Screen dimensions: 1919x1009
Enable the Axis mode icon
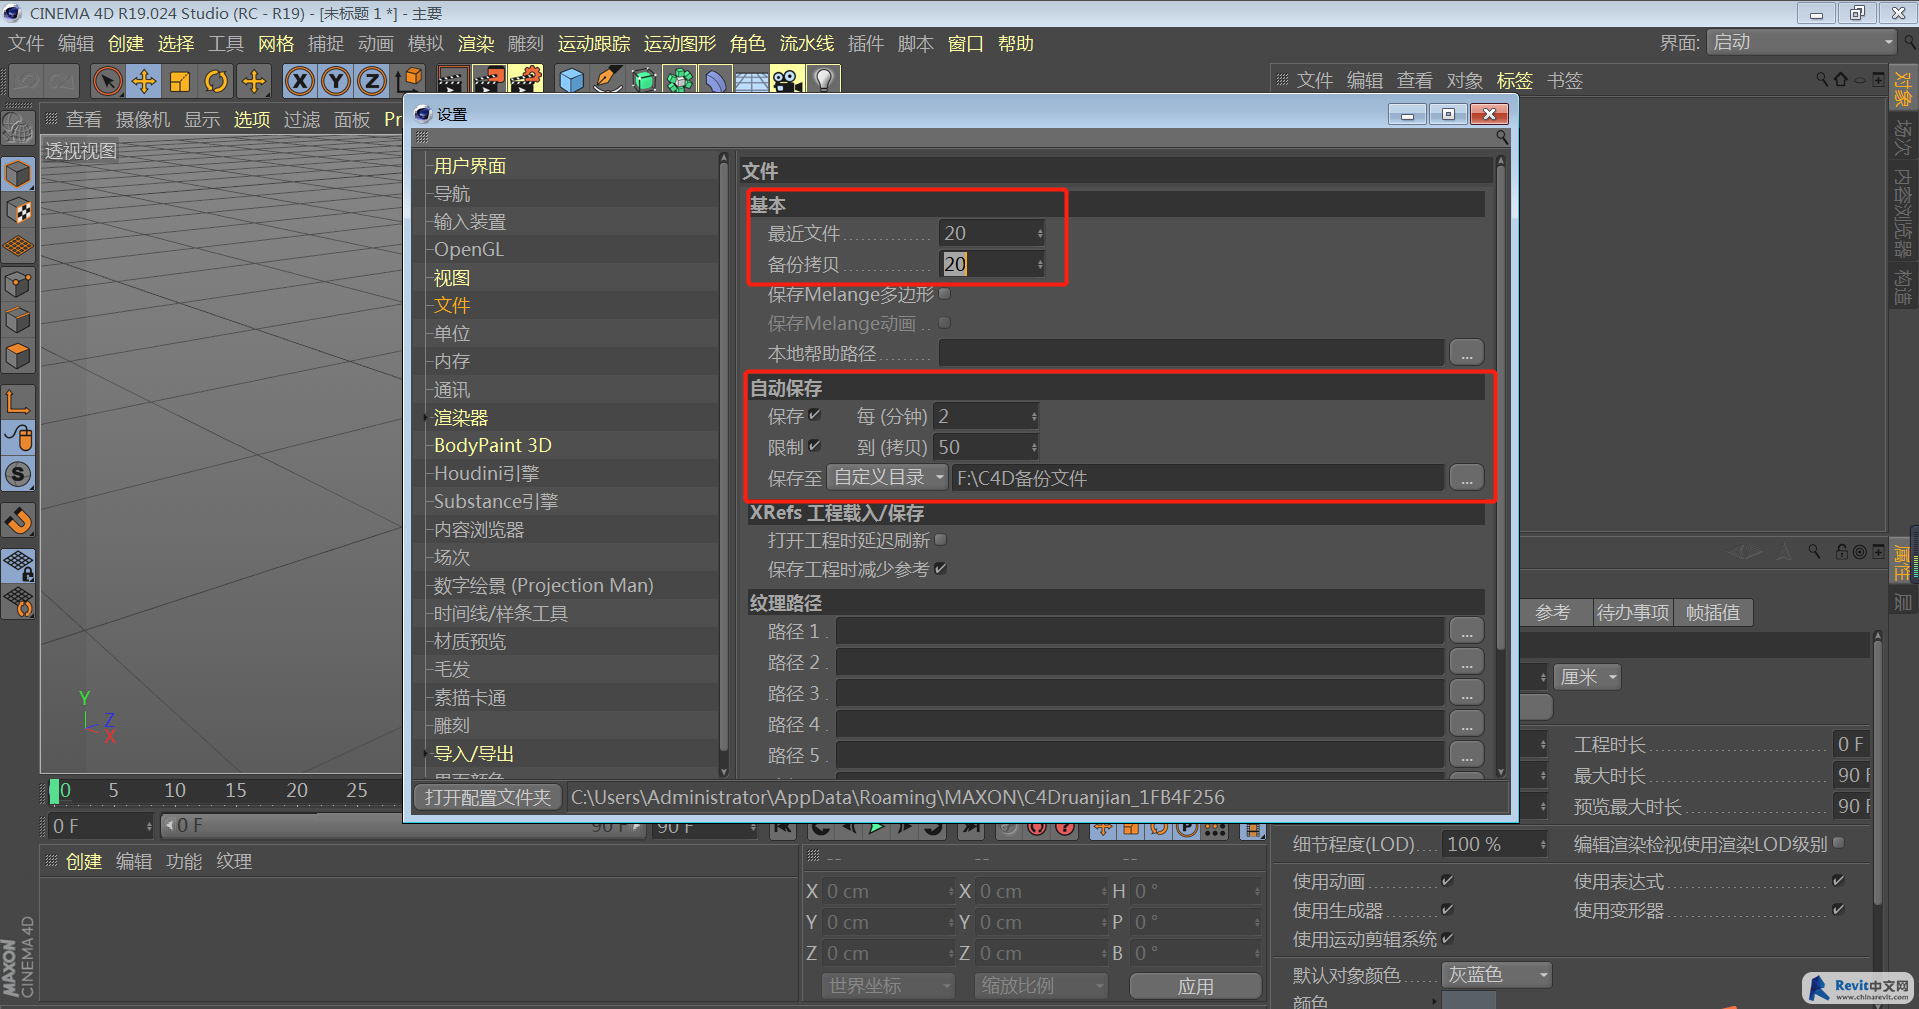tap(18, 402)
